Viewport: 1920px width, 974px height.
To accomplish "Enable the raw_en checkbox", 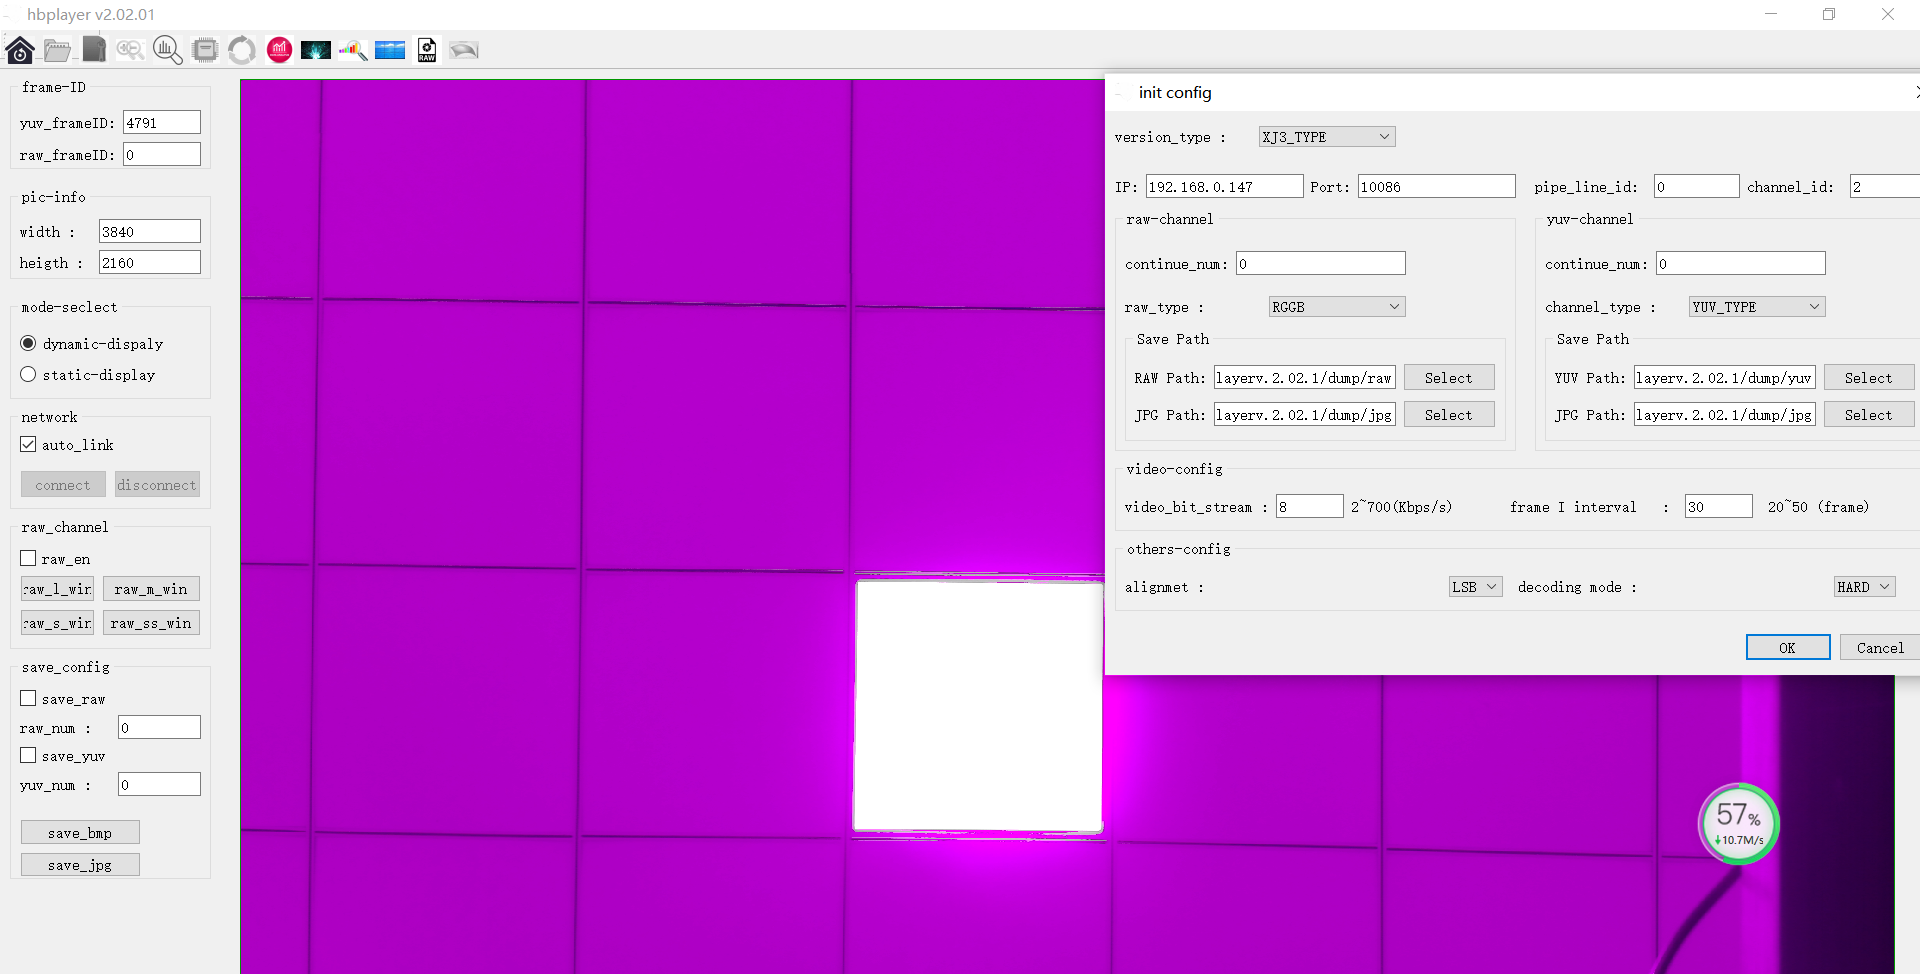I will [x=28, y=559].
